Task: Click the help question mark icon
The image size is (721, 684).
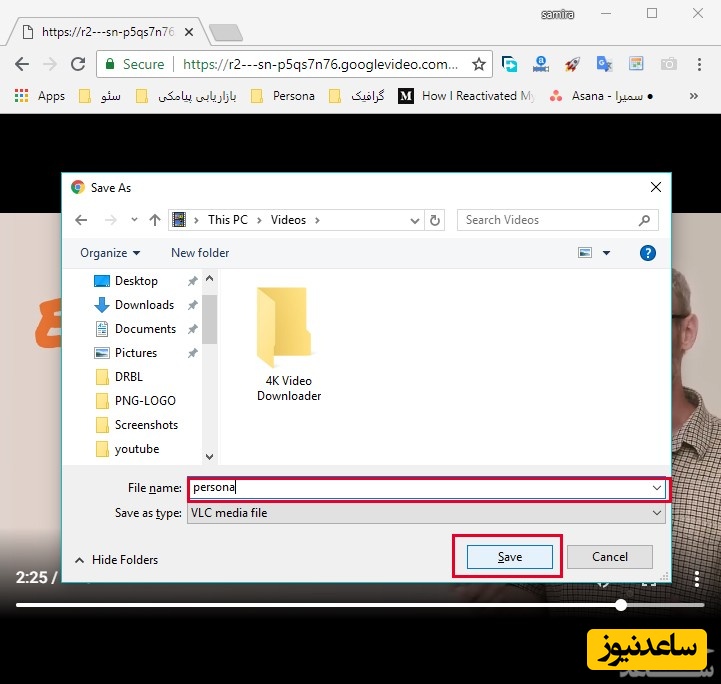Action: [x=647, y=253]
